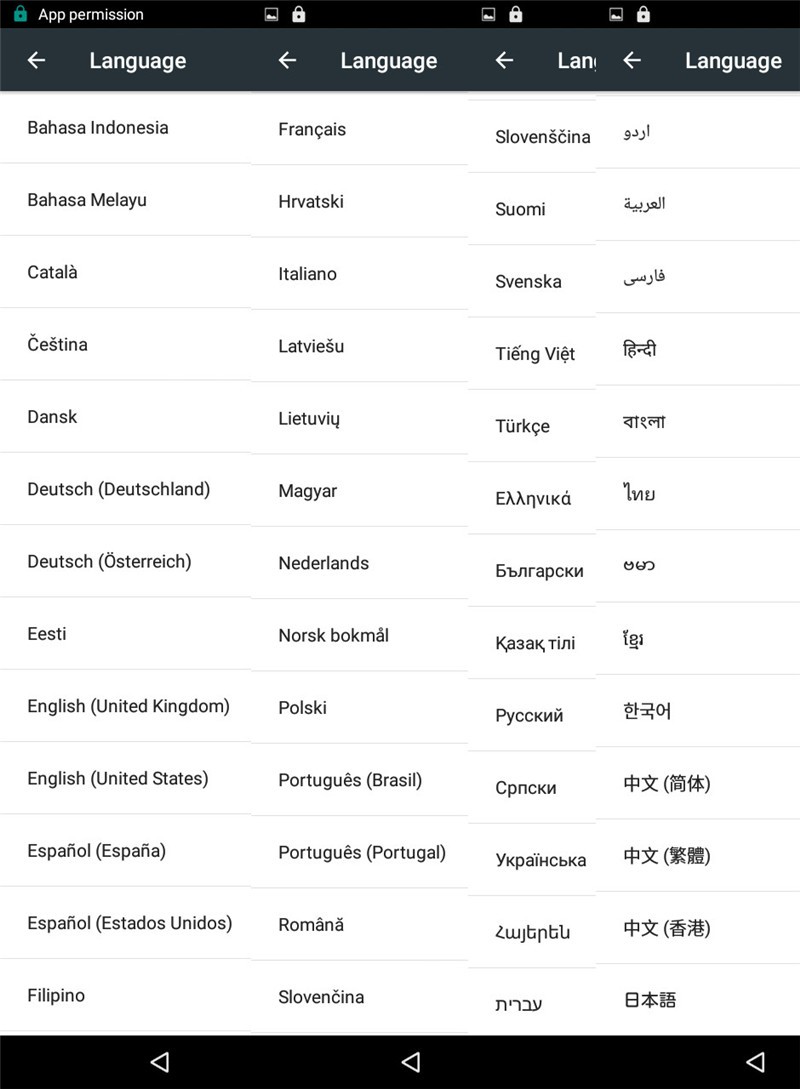Screen dimensions: 800x1089
Task: Select Русский language entry
Action: [x=529, y=716]
